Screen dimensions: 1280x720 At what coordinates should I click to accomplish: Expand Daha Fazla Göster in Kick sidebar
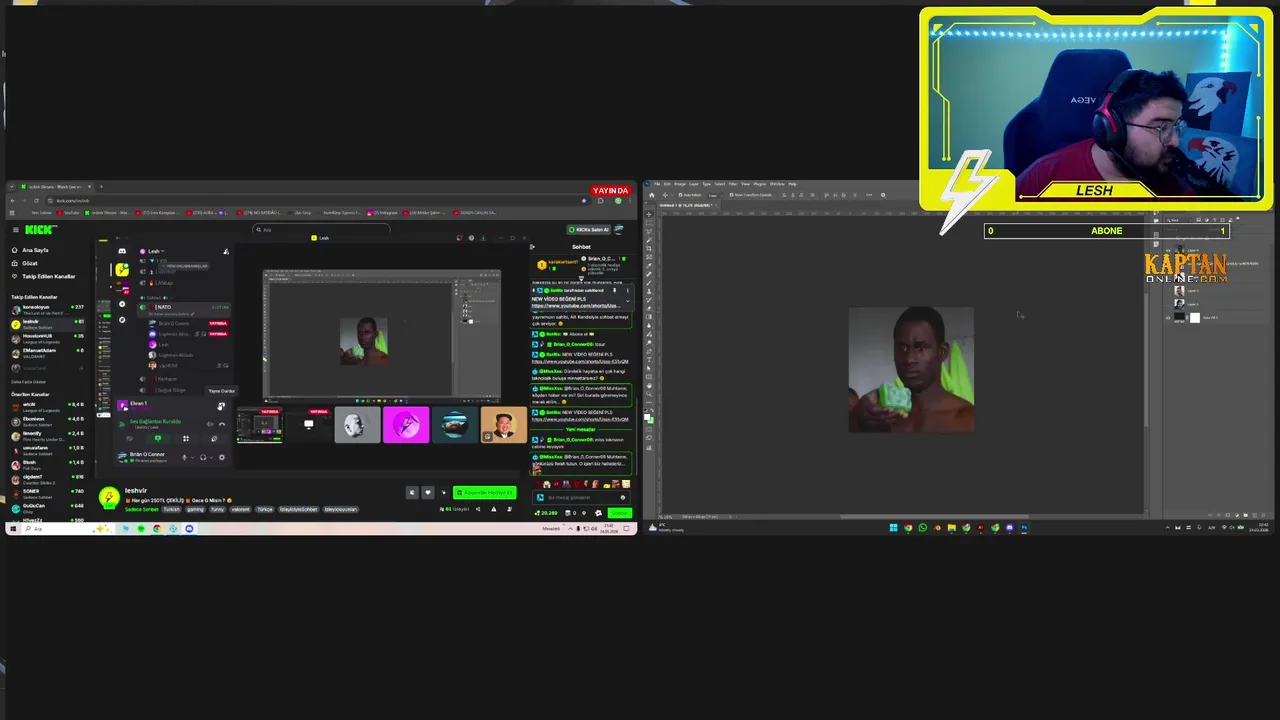pyautogui.click(x=28, y=382)
